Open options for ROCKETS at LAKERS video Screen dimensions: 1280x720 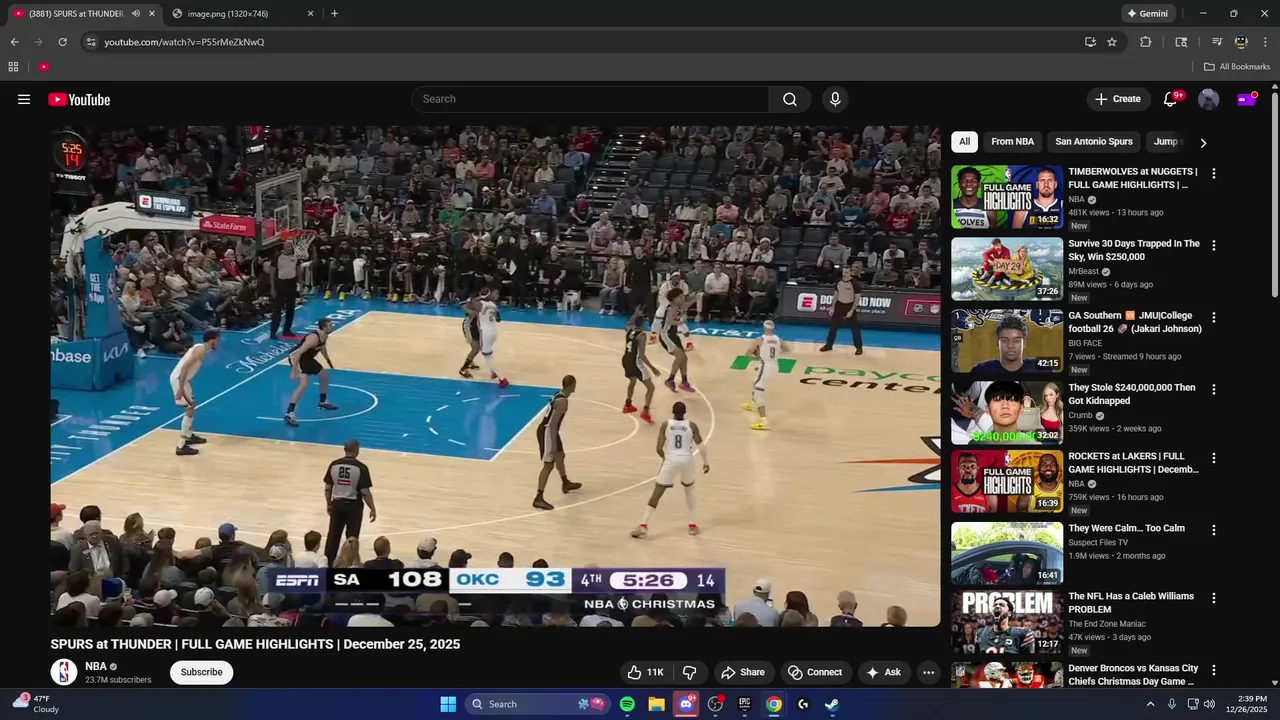pos(1214,458)
